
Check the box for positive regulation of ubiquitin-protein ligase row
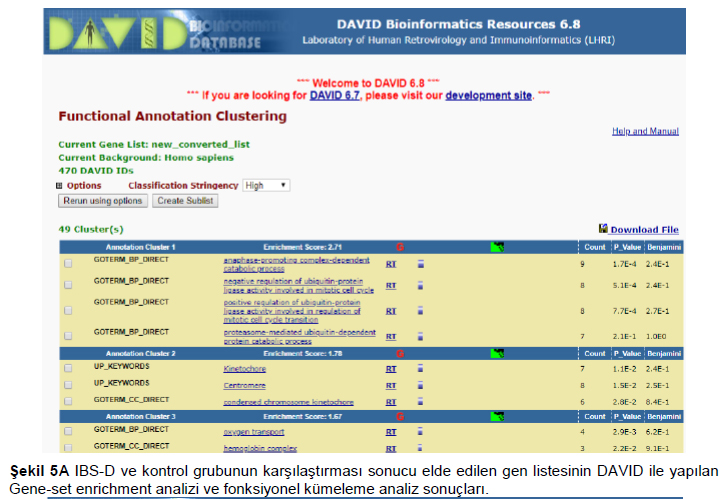point(68,310)
